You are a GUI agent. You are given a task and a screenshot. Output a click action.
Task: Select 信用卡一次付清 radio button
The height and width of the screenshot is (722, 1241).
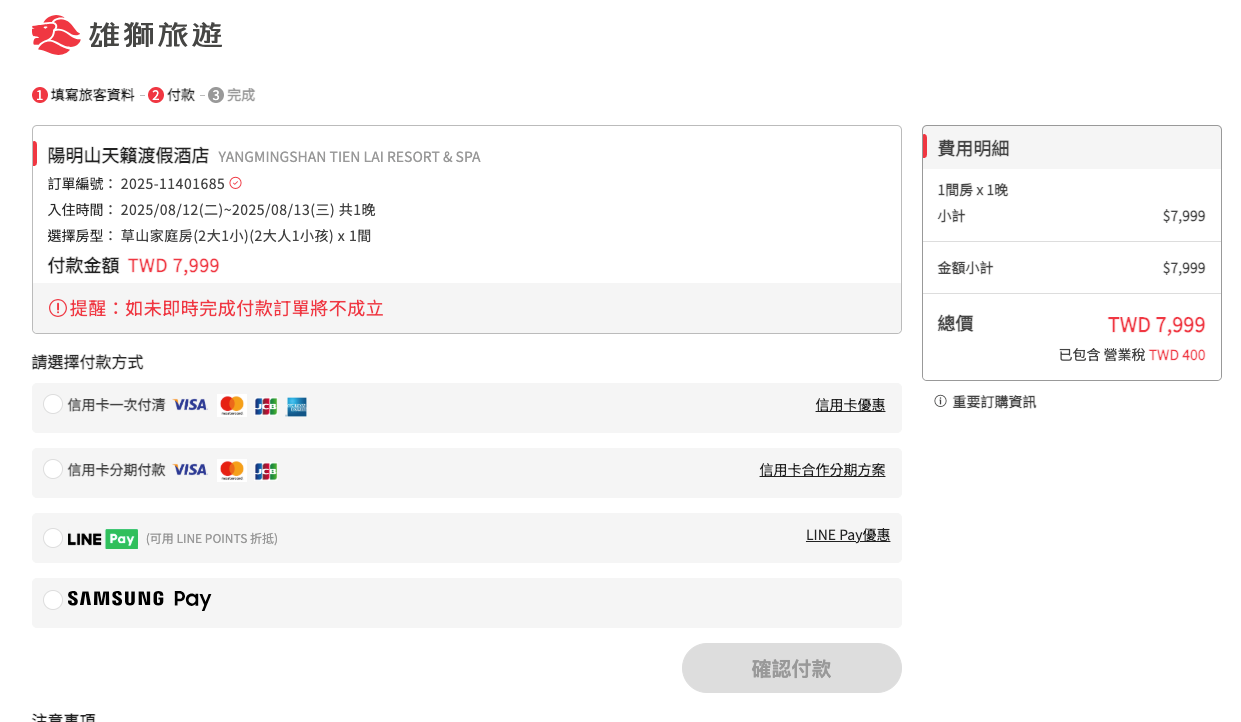click(x=53, y=404)
